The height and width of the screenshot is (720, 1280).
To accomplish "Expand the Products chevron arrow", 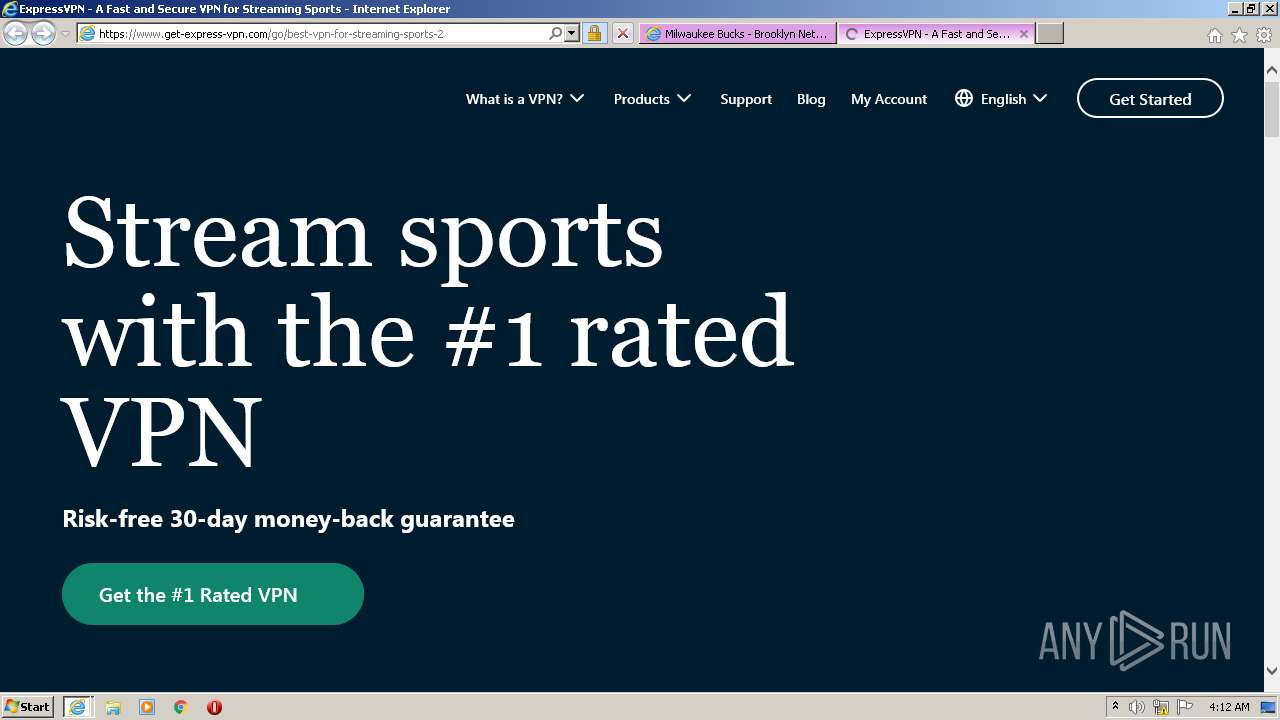I will click(684, 99).
